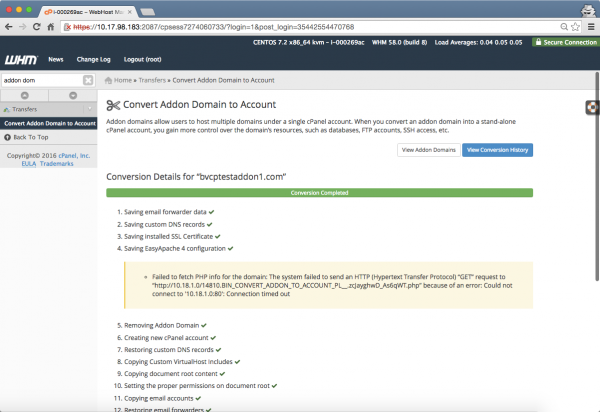Click the Conversion Completed progress bar
600x412 pixels.
(320, 193)
